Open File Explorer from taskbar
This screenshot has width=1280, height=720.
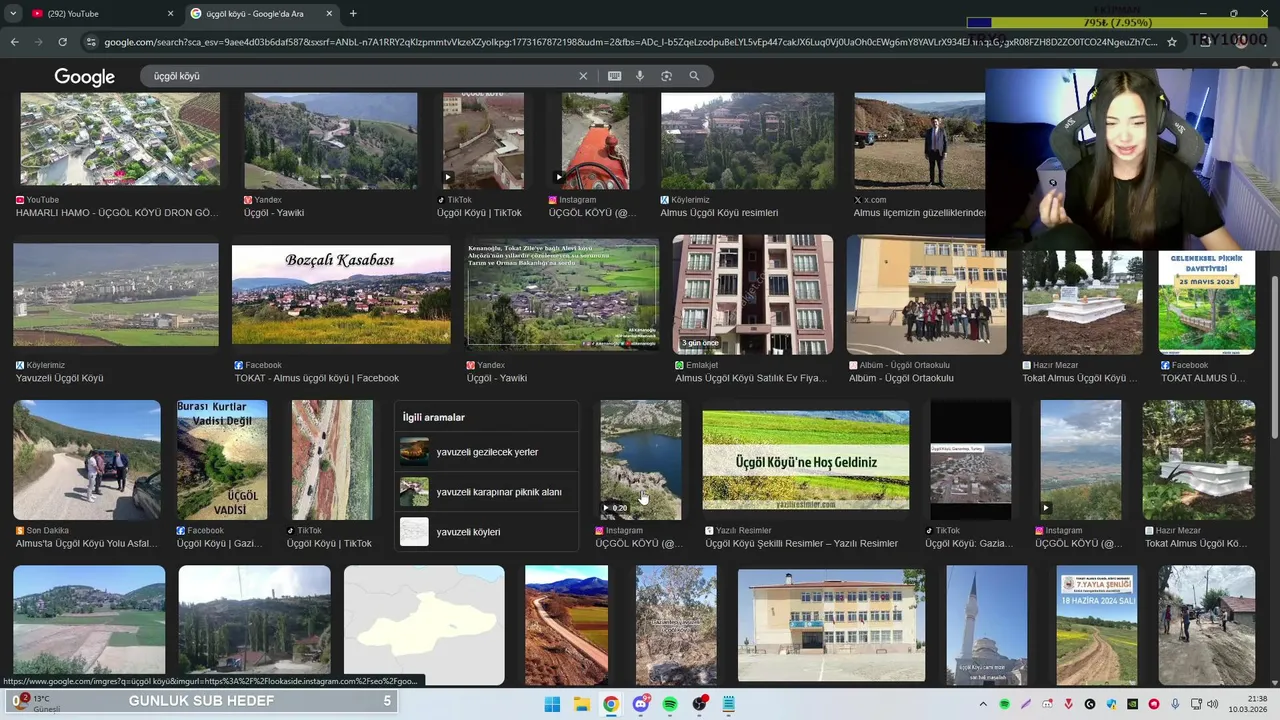tap(581, 705)
